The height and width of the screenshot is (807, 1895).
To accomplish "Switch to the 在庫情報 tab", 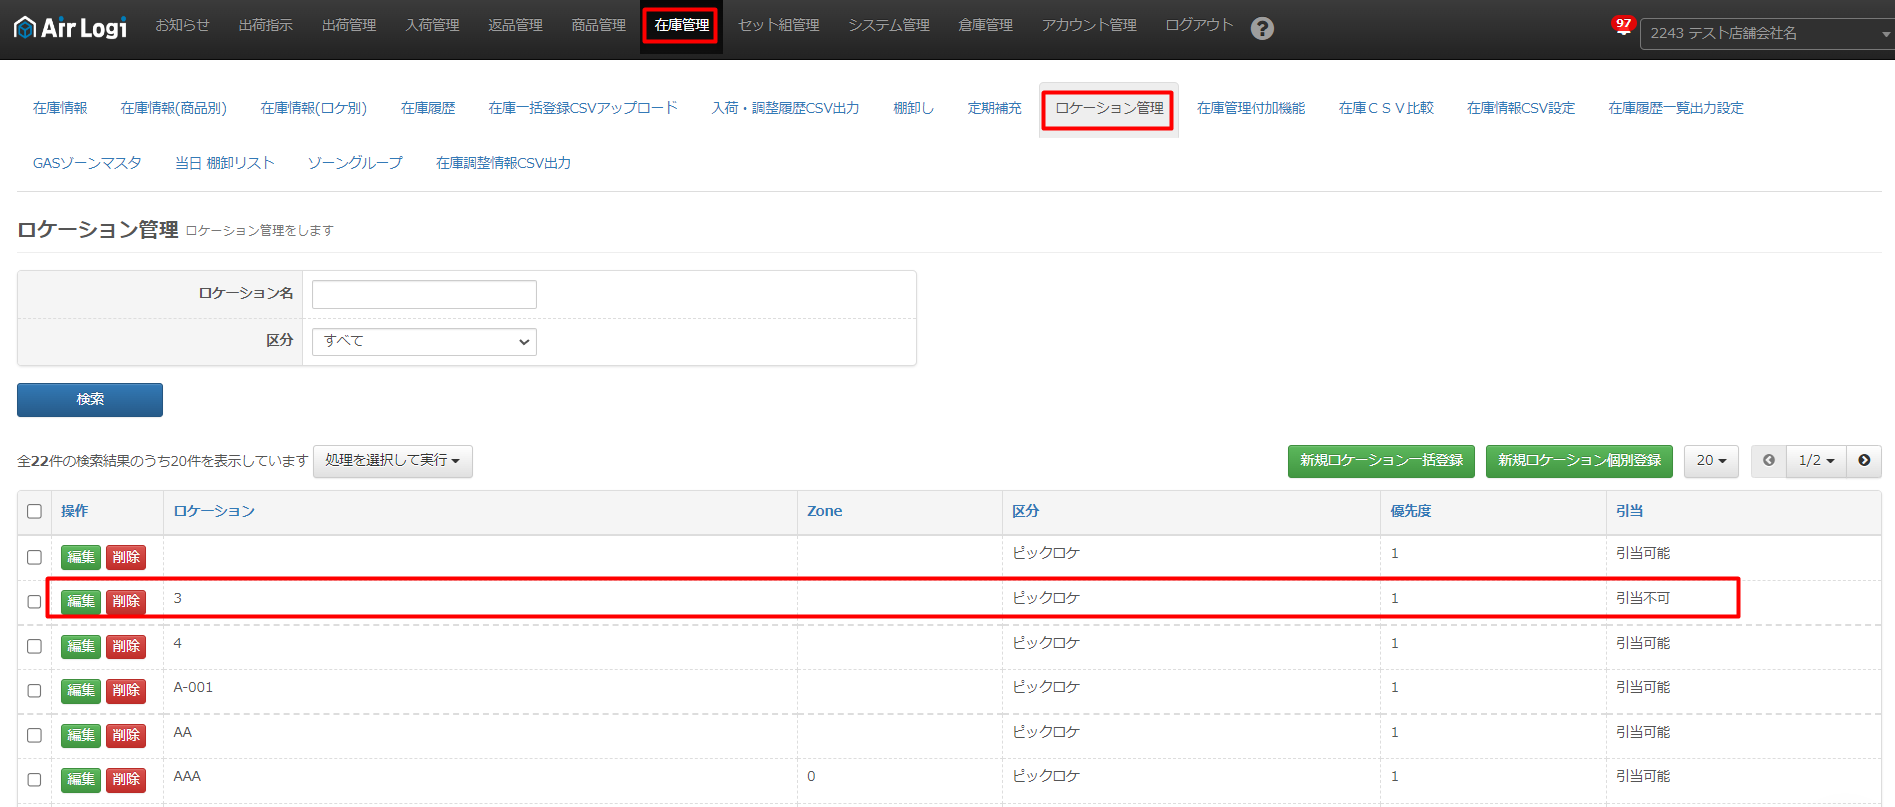I will click(60, 108).
